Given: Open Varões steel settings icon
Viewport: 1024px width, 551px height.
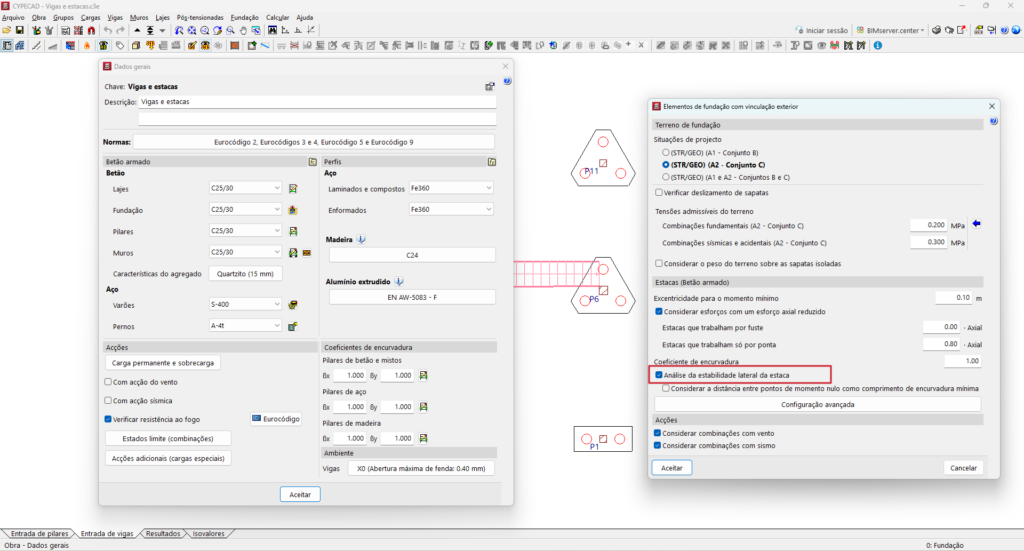Looking at the screenshot, I should 293,305.
